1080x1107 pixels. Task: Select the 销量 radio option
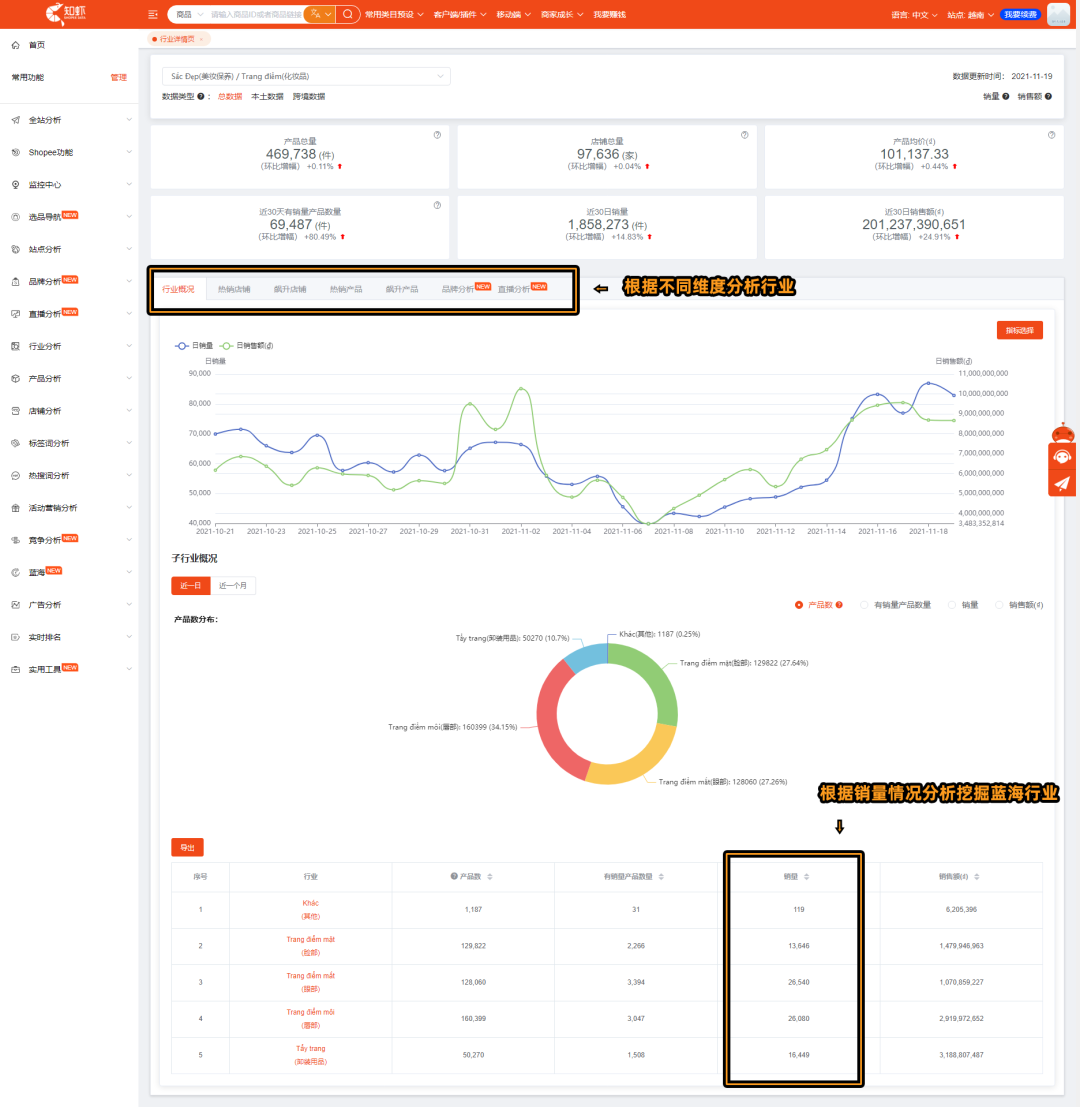pos(952,605)
